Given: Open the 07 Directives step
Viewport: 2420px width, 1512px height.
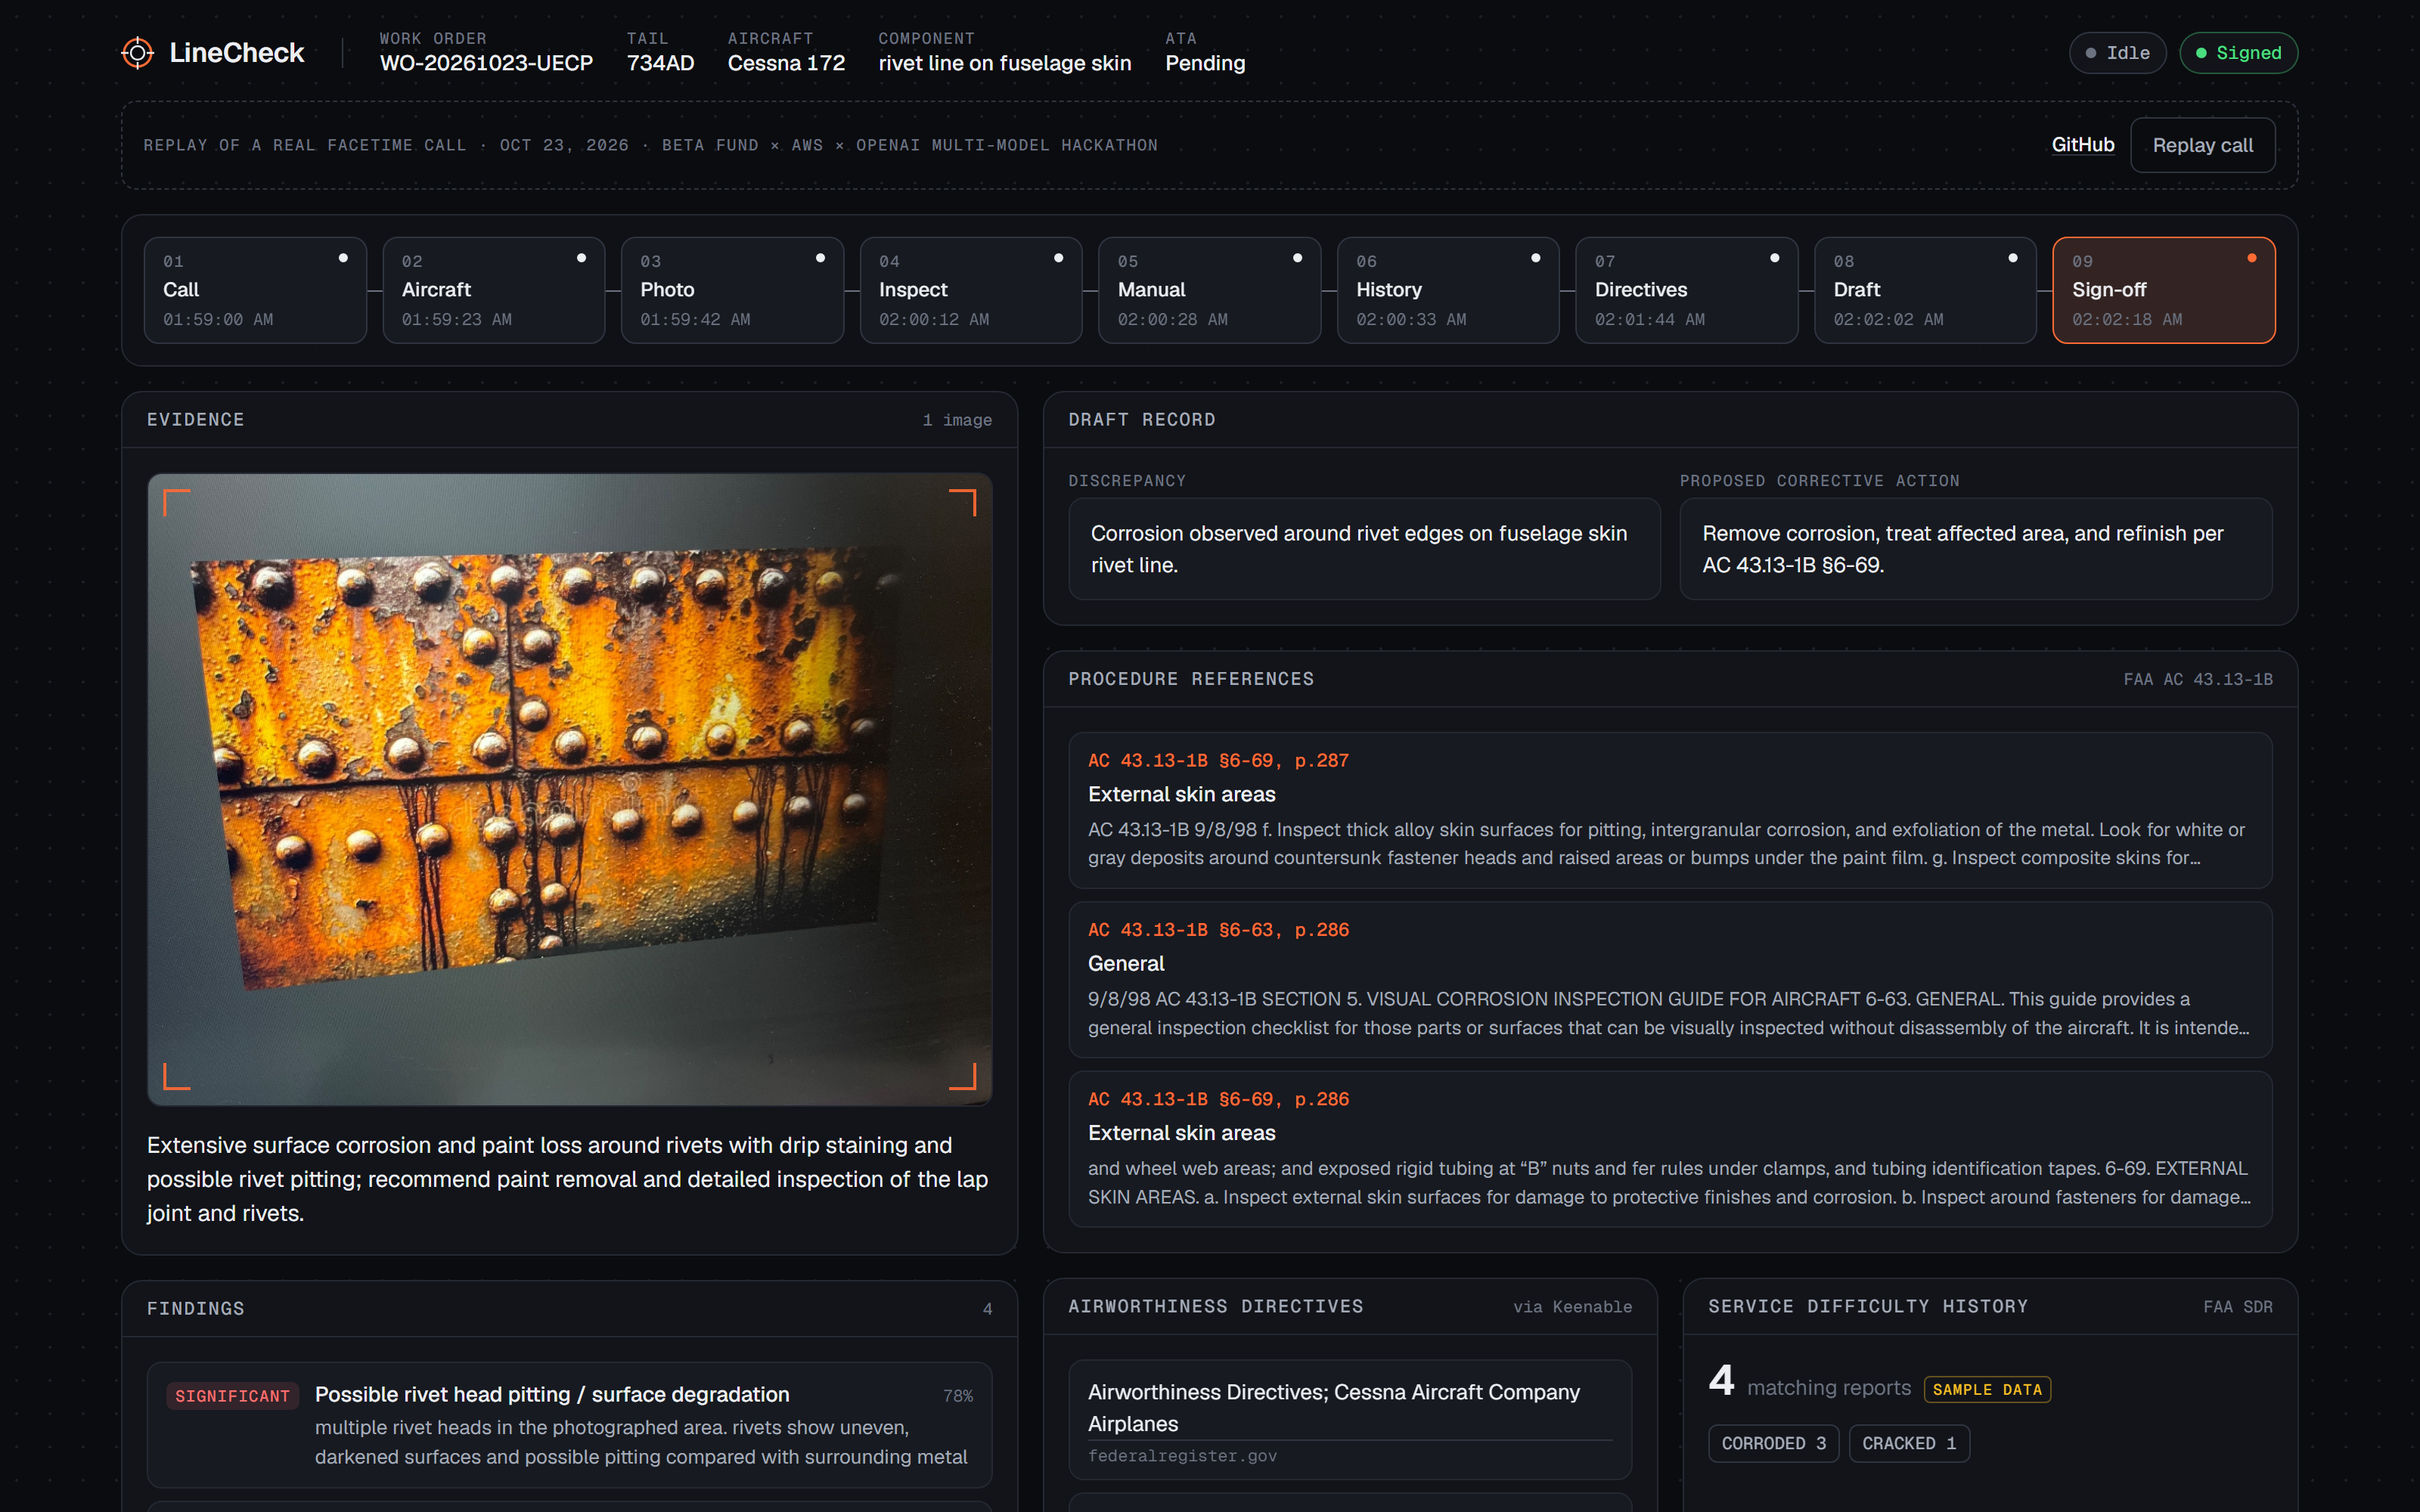Looking at the screenshot, I should tap(1687, 290).
